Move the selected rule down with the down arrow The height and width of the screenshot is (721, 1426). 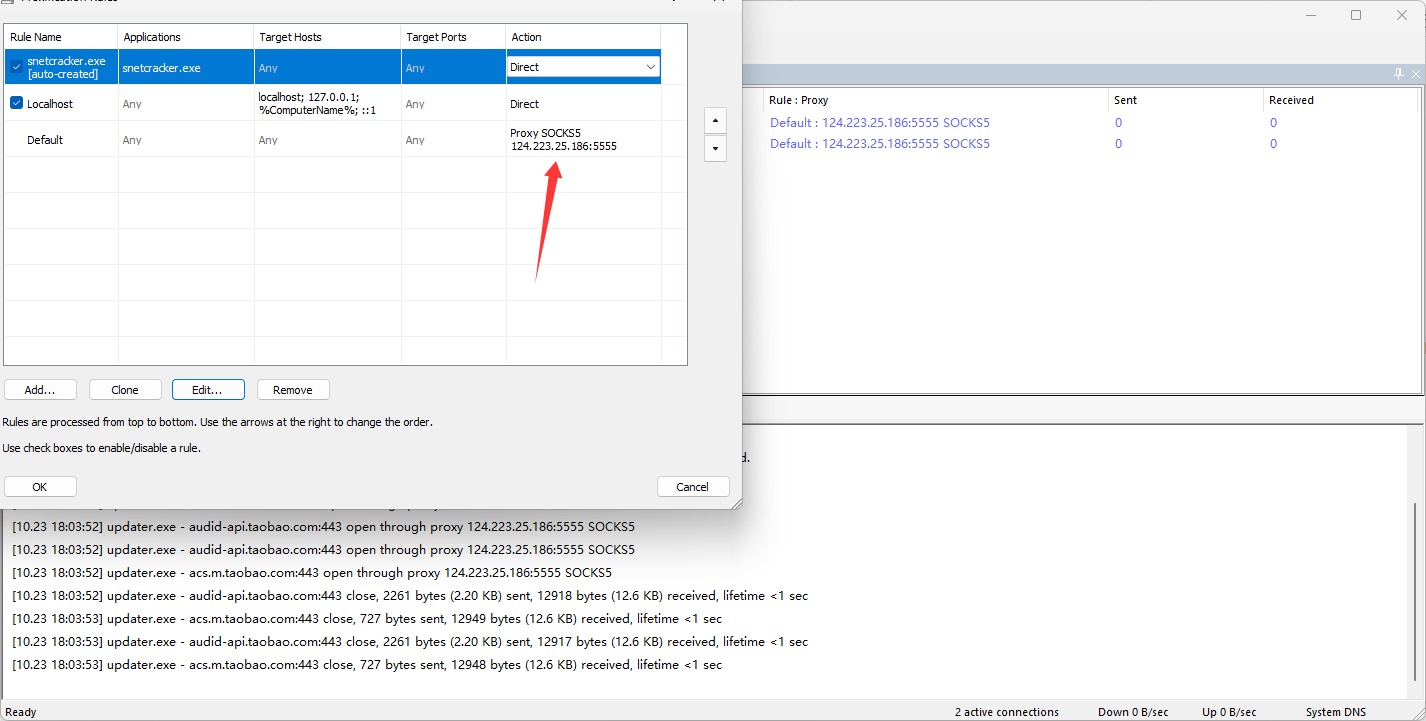click(715, 148)
